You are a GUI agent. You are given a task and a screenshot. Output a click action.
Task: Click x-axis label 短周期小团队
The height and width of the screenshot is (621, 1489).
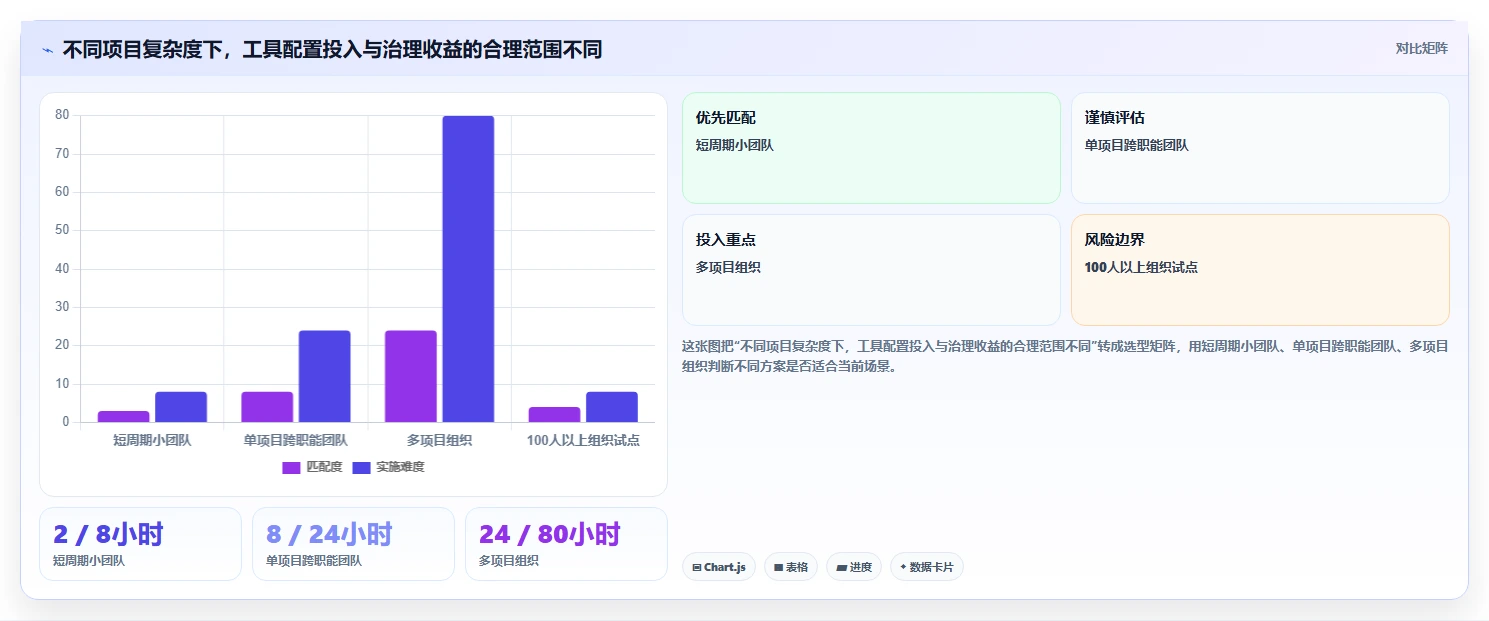[x=152, y=440]
